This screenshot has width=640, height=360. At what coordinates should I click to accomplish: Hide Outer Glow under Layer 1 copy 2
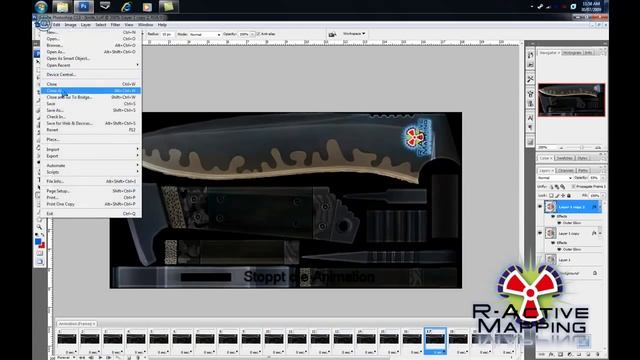coord(560,223)
